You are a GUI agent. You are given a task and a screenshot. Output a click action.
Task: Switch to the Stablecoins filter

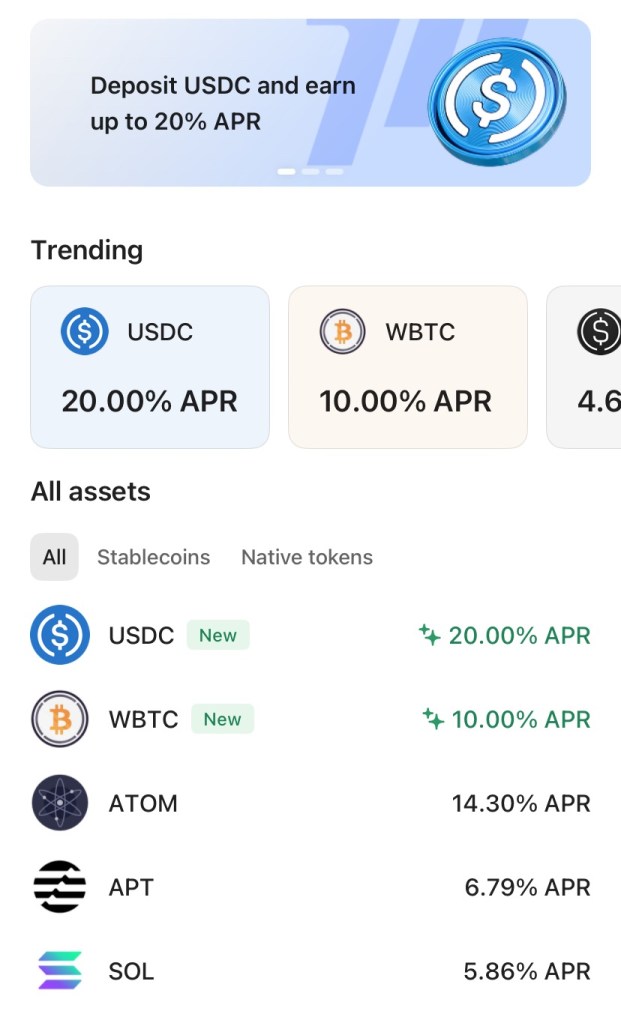[154, 557]
